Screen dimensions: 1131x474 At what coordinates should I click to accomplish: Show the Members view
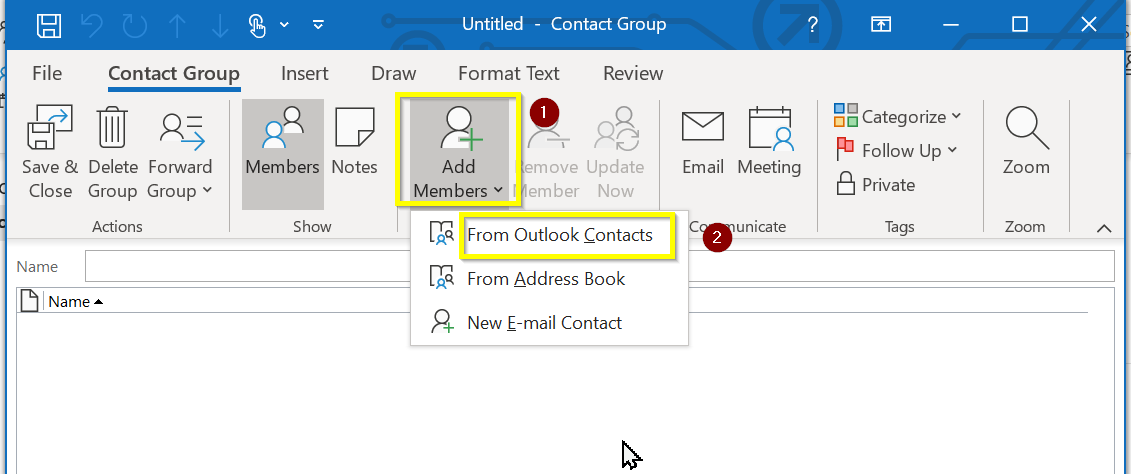[x=283, y=153]
